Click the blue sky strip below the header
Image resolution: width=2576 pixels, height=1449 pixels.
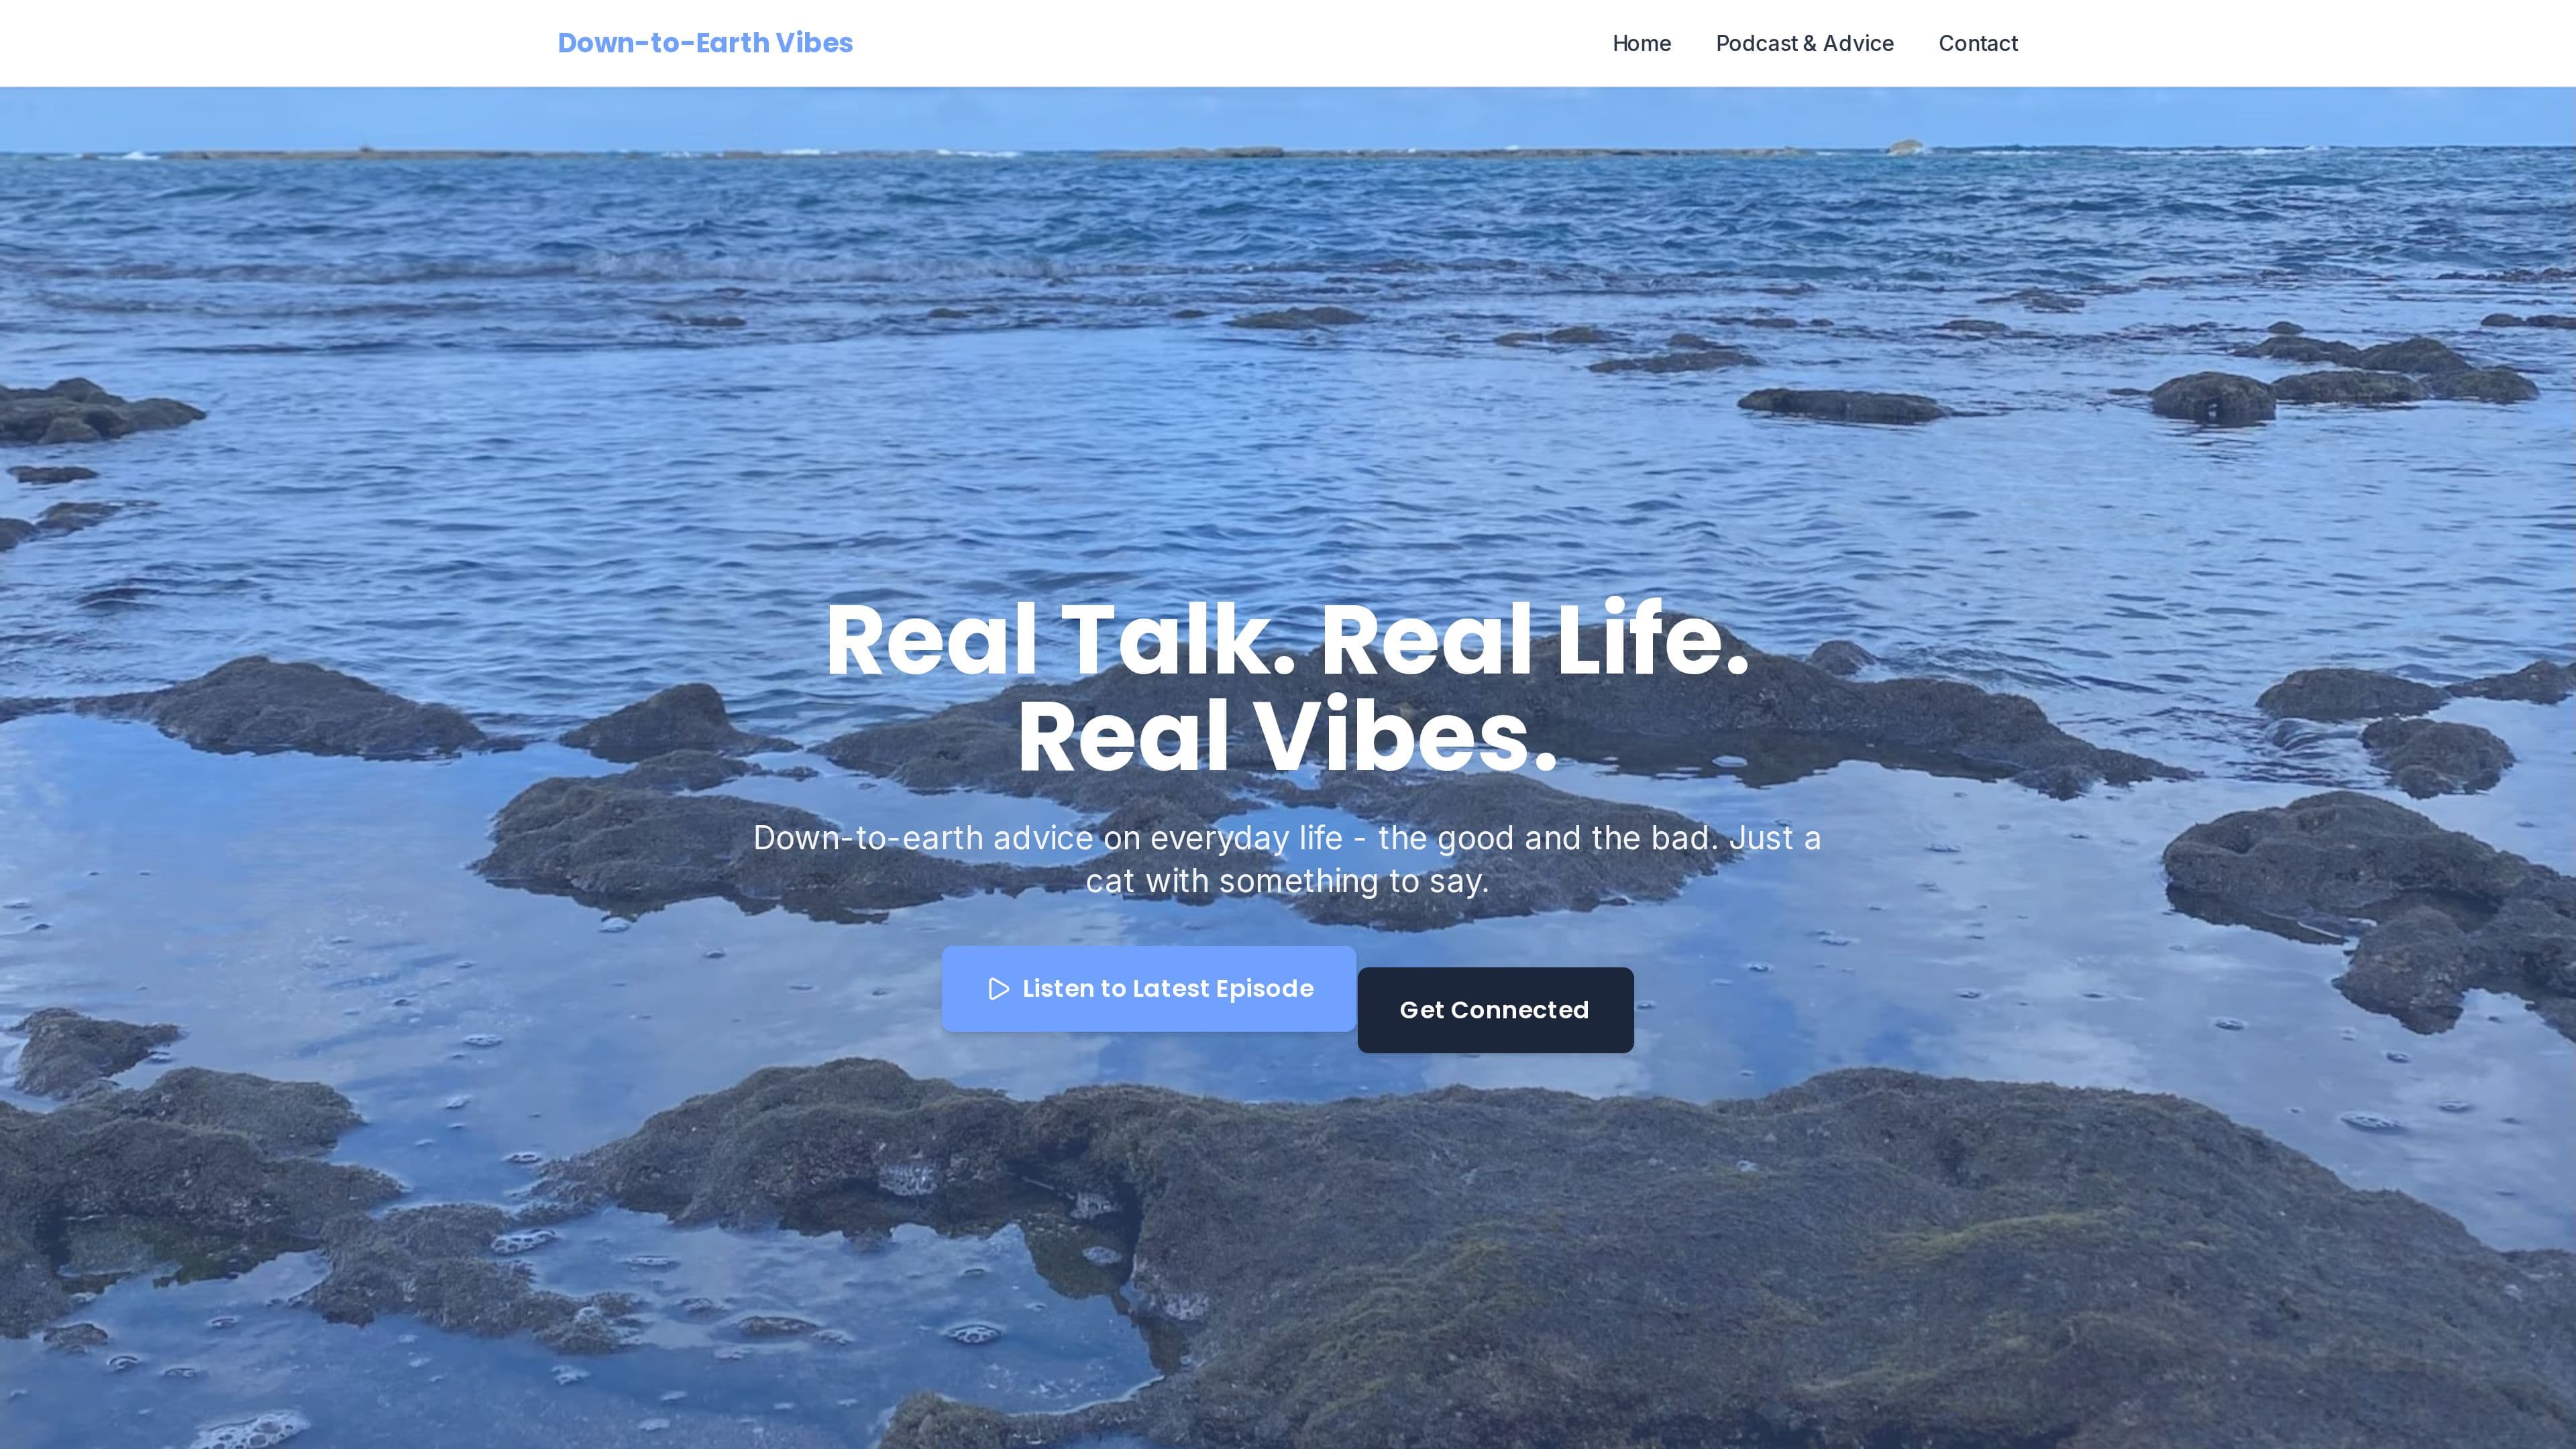pyautogui.click(x=1288, y=118)
